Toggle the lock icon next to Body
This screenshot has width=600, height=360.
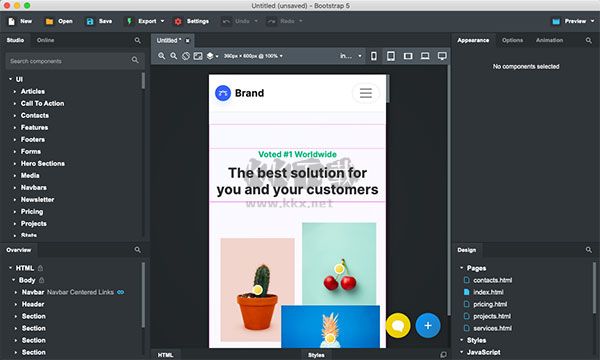click(42, 280)
